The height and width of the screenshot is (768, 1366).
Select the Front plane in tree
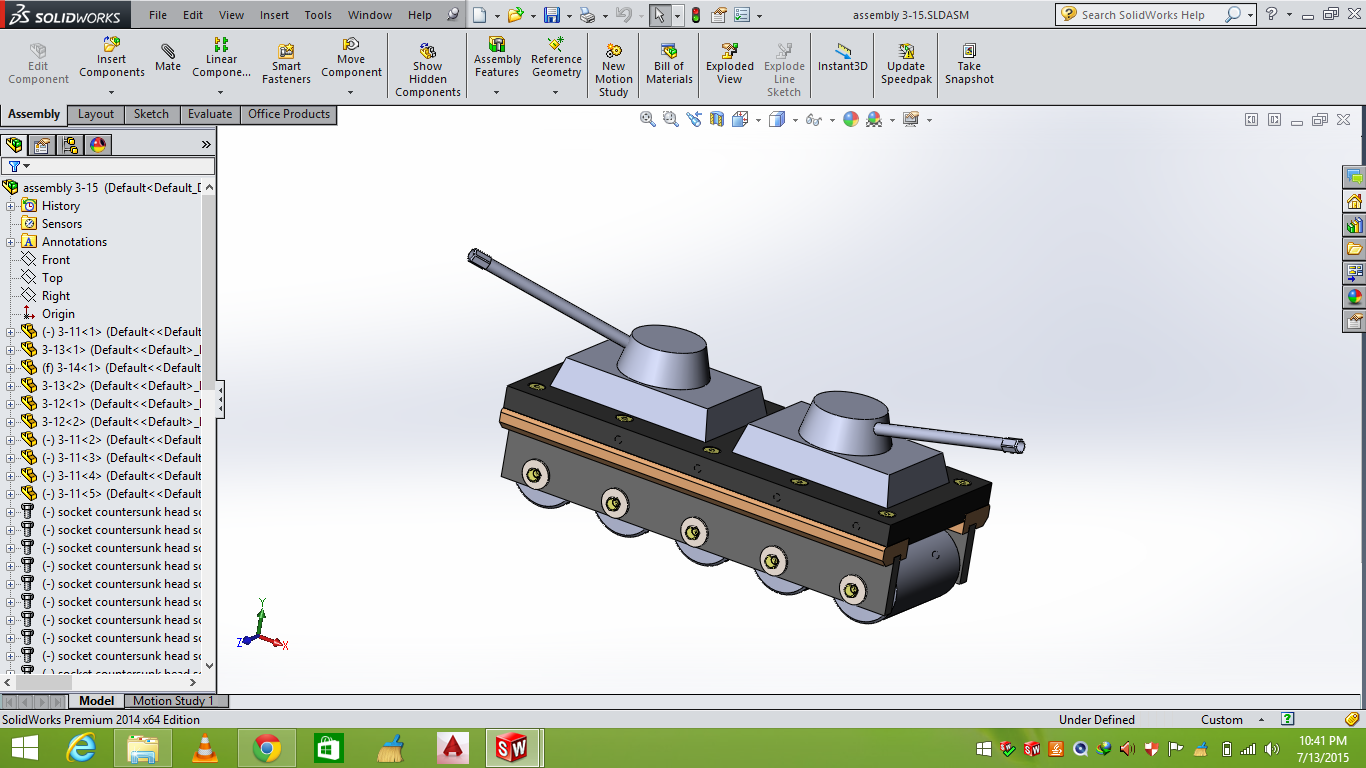55,260
